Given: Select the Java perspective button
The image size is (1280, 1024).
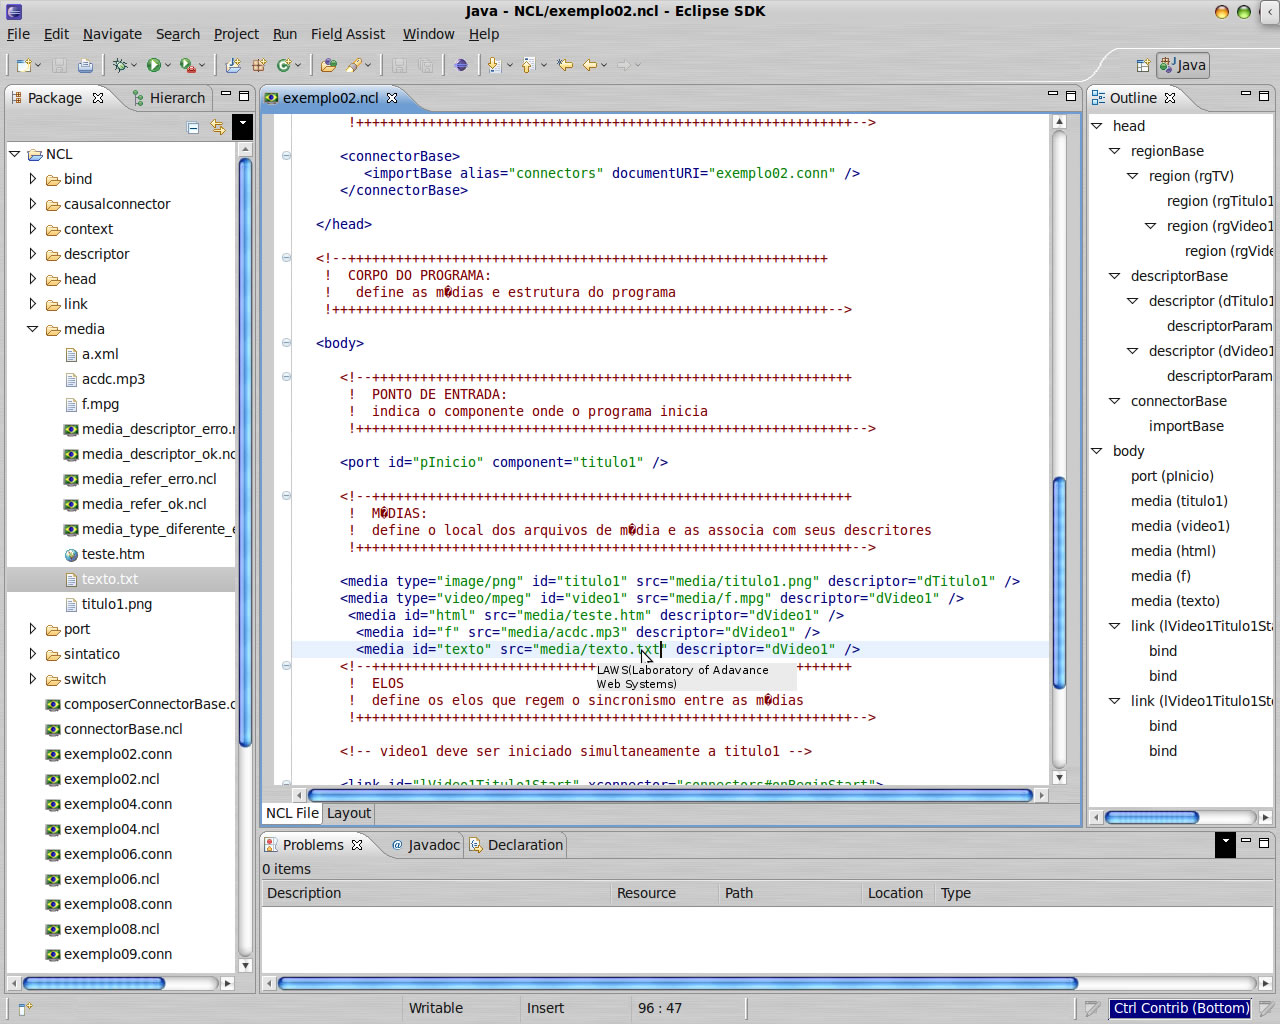Looking at the screenshot, I should point(1183,65).
